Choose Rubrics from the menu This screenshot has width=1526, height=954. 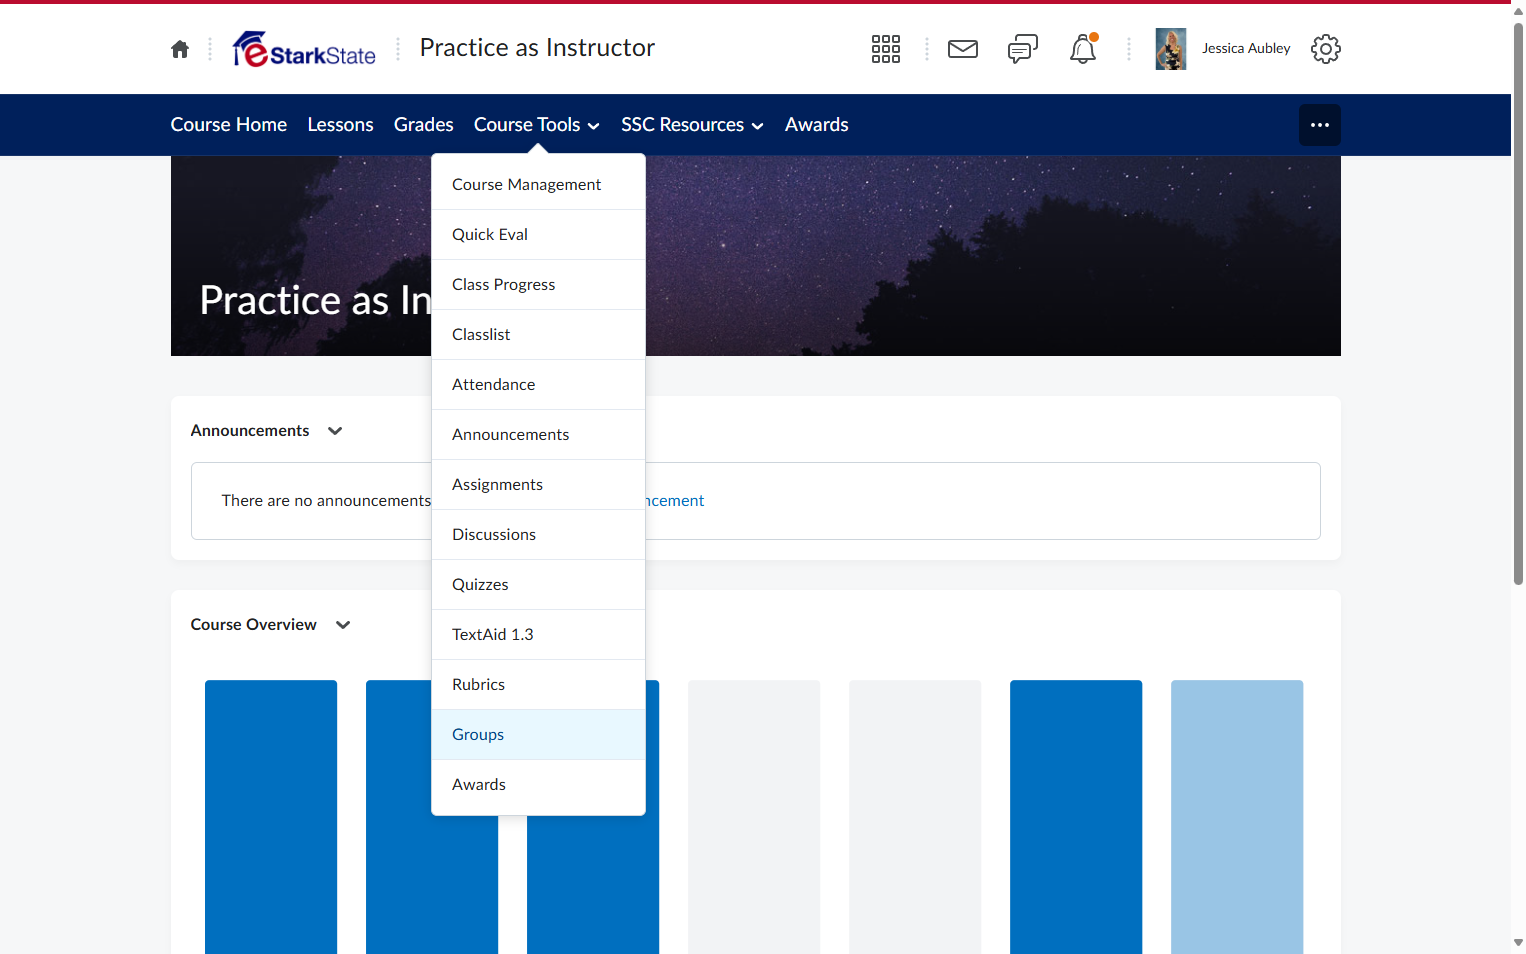(x=538, y=685)
